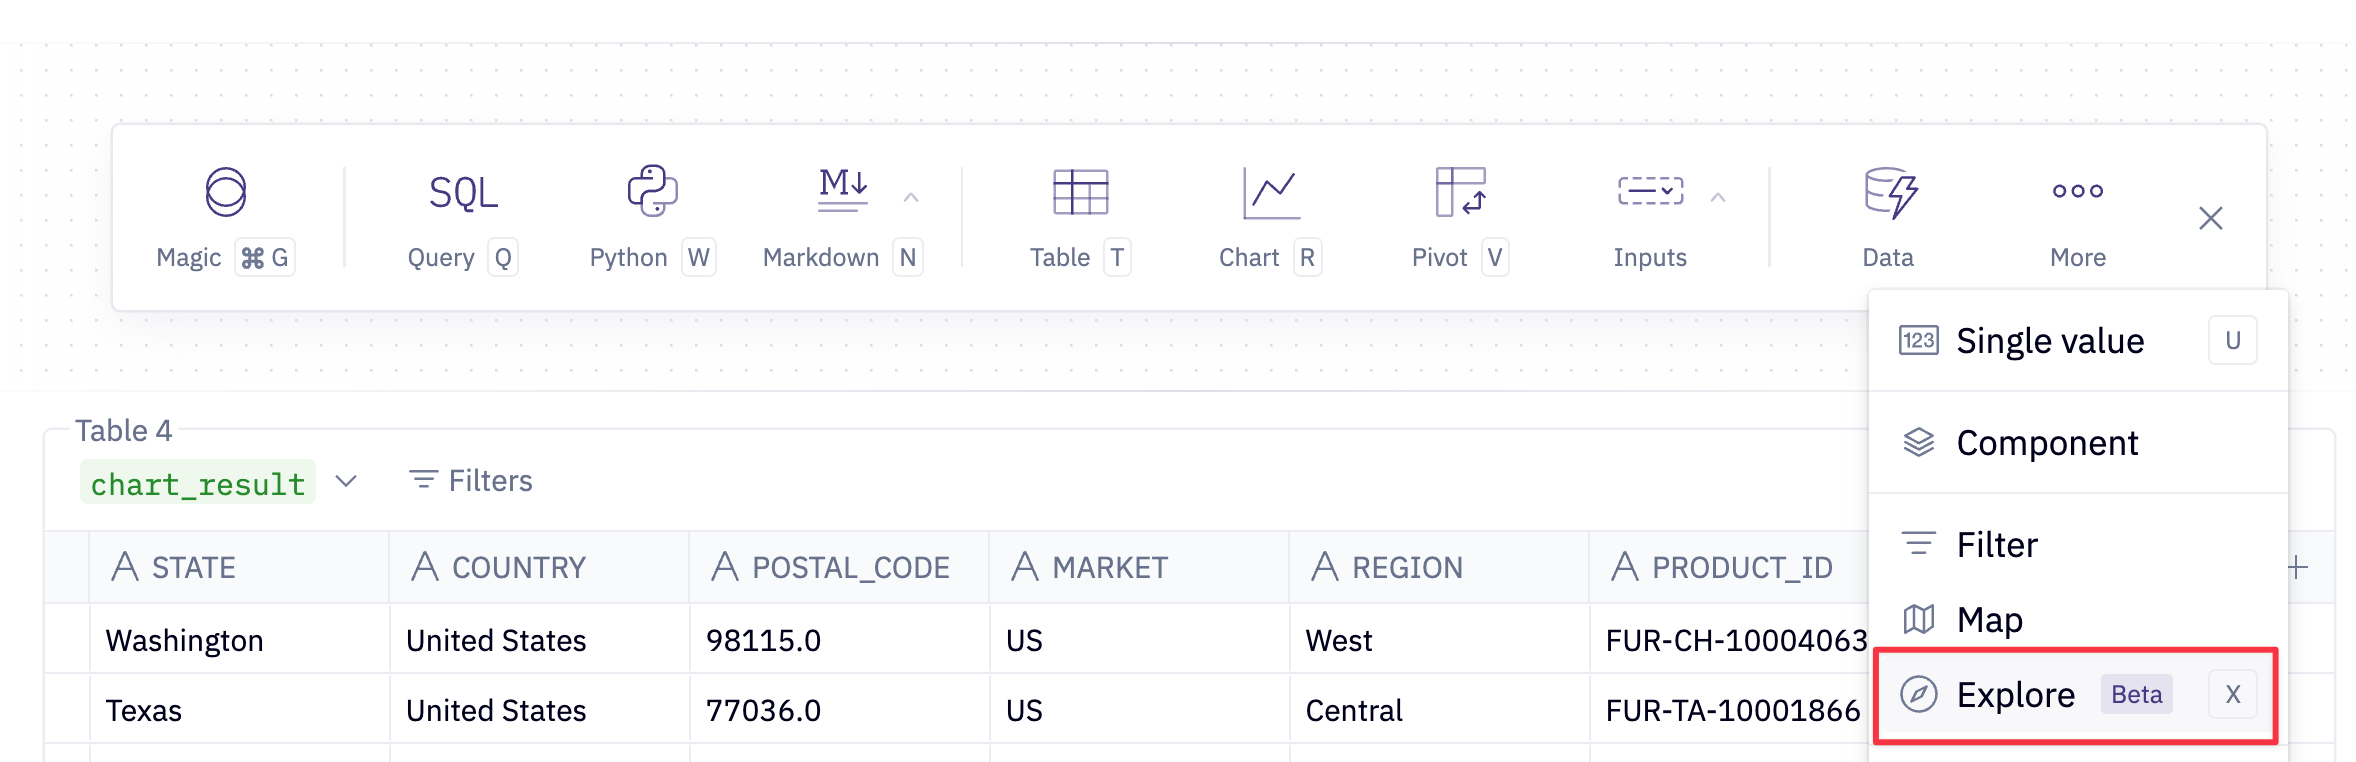
Task: Insert a Table cell
Action: (1079, 217)
